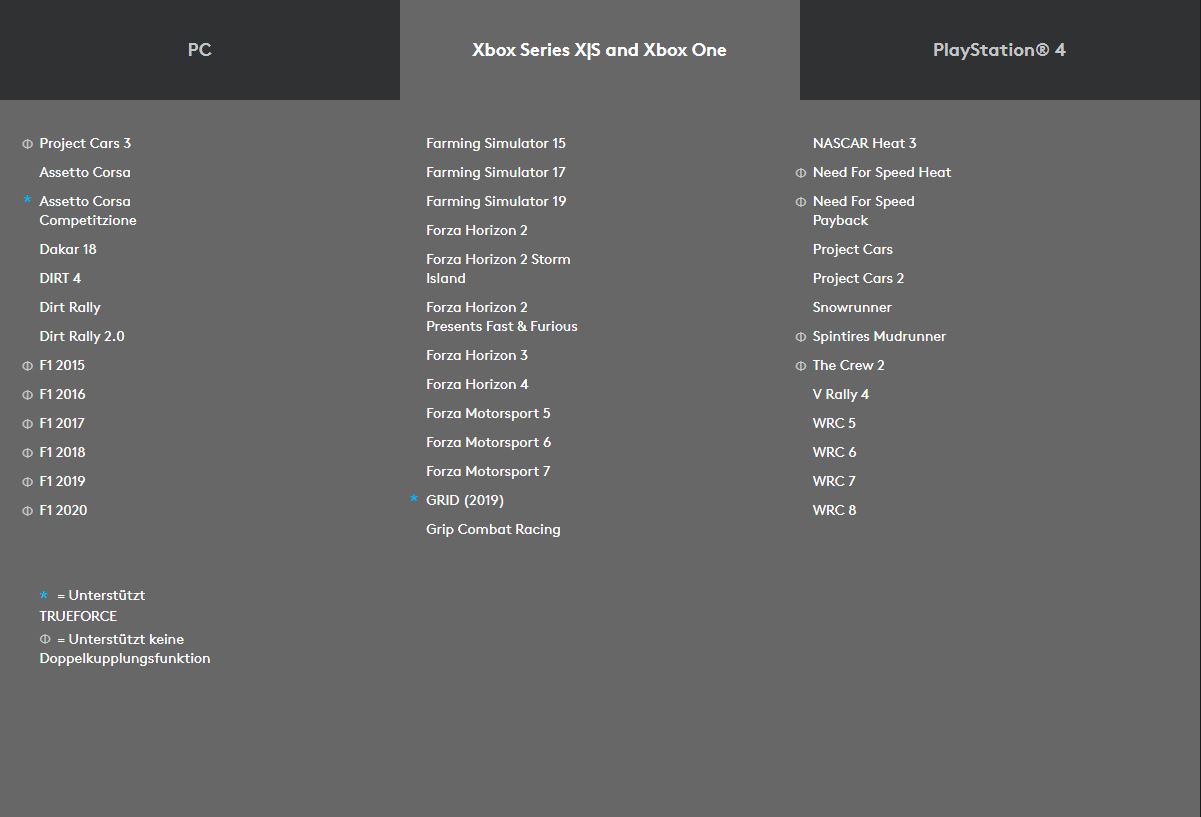Select WRC 8 in the games list
This screenshot has height=817, width=1201.
834,510
